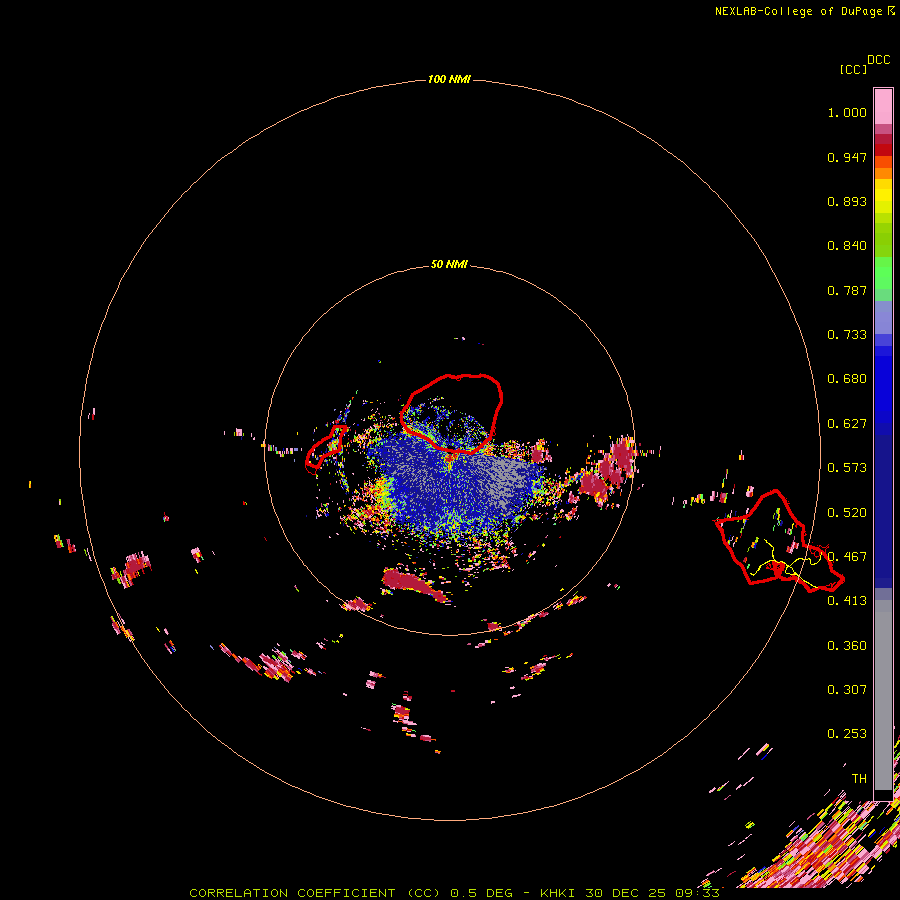Click the 0.520 value on color scale
Screen dimensions: 900x900
[847, 513]
